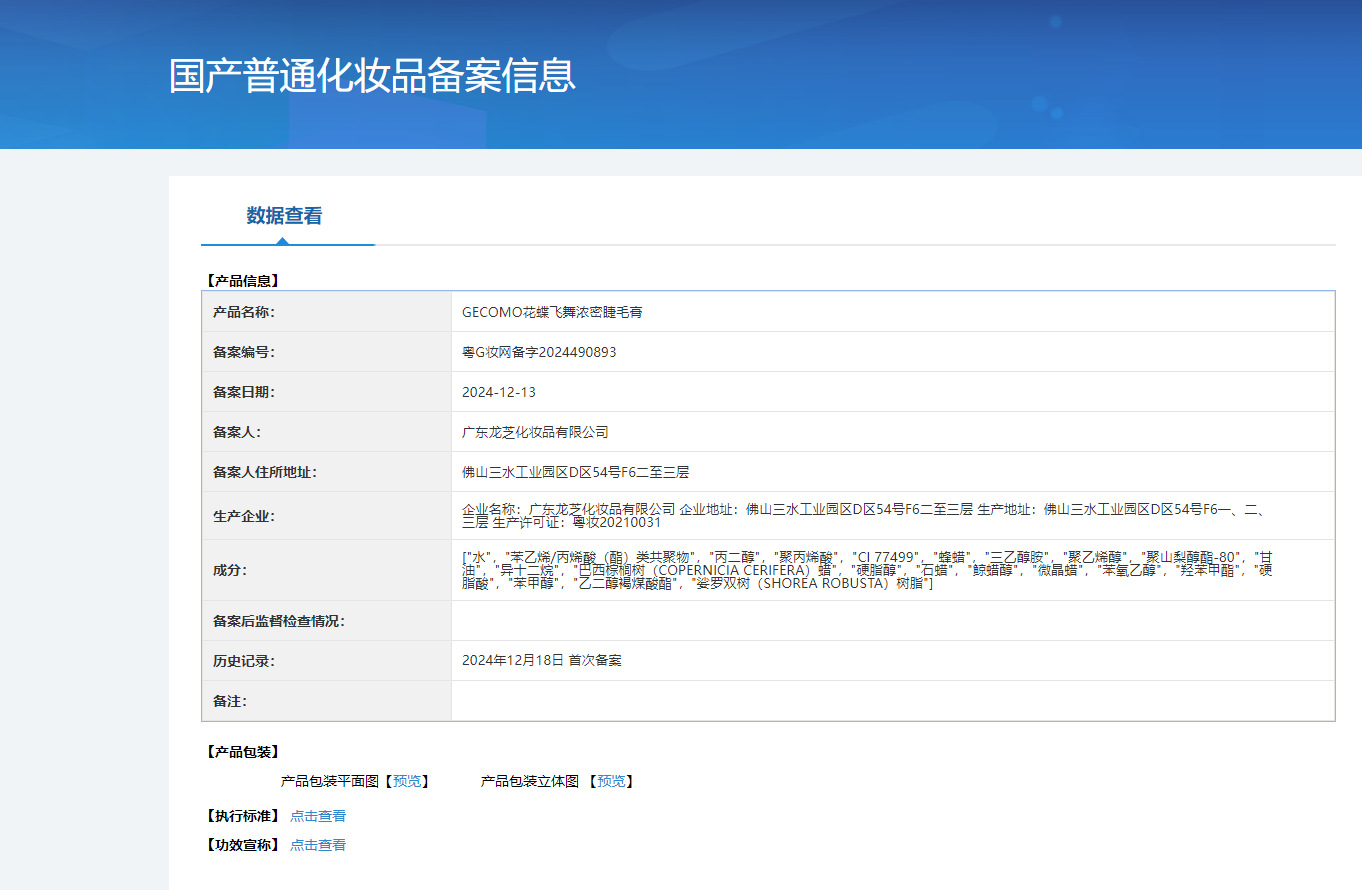Click the 【产品信息】 section heading
The image size is (1362, 890).
click(241, 281)
